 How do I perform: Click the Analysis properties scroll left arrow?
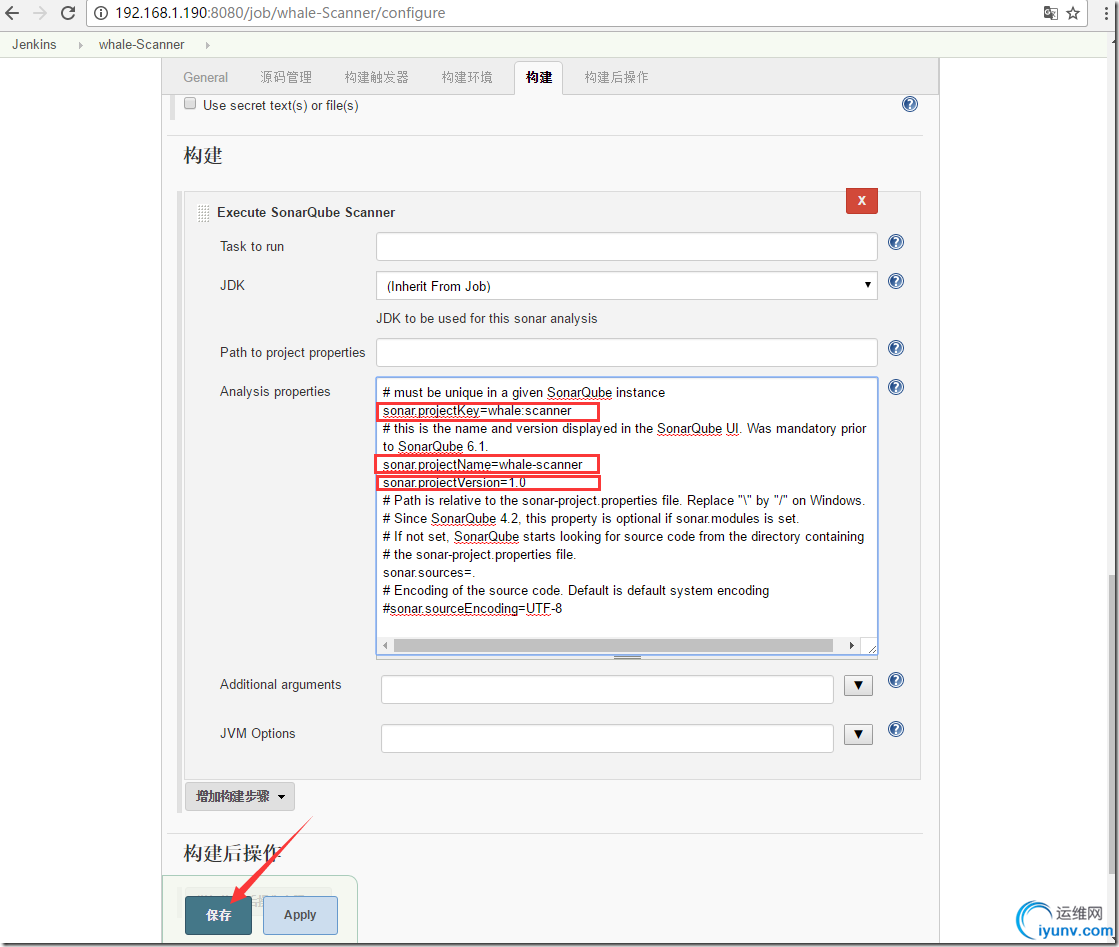coord(385,645)
